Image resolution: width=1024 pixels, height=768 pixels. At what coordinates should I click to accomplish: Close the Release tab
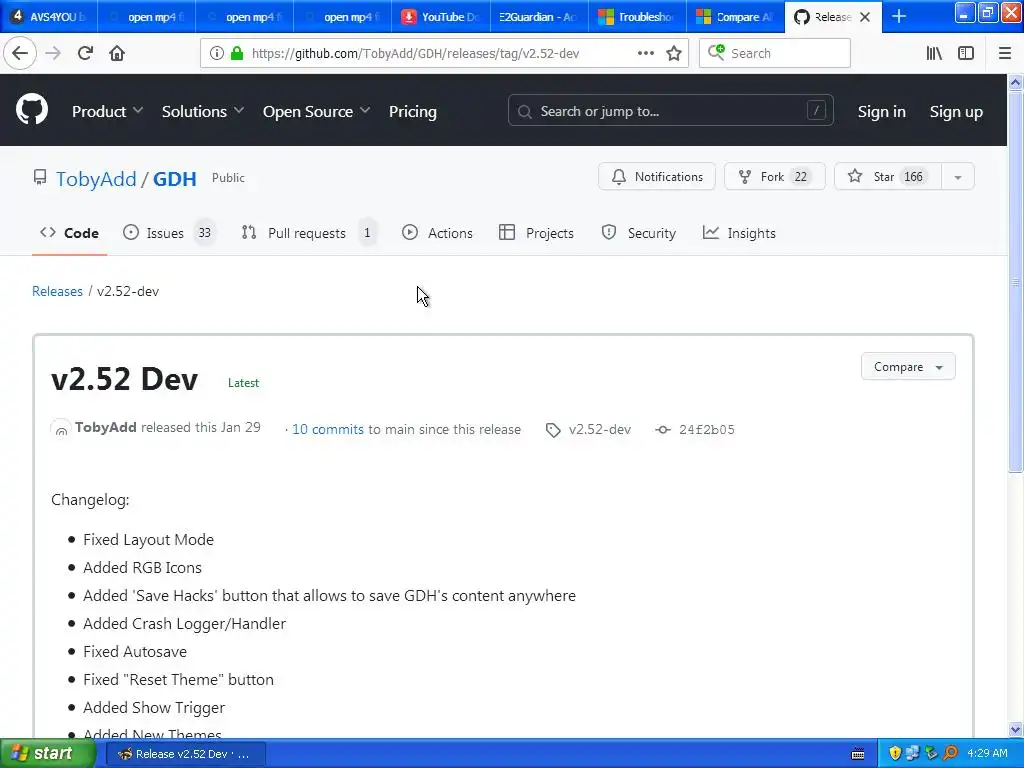(x=865, y=17)
